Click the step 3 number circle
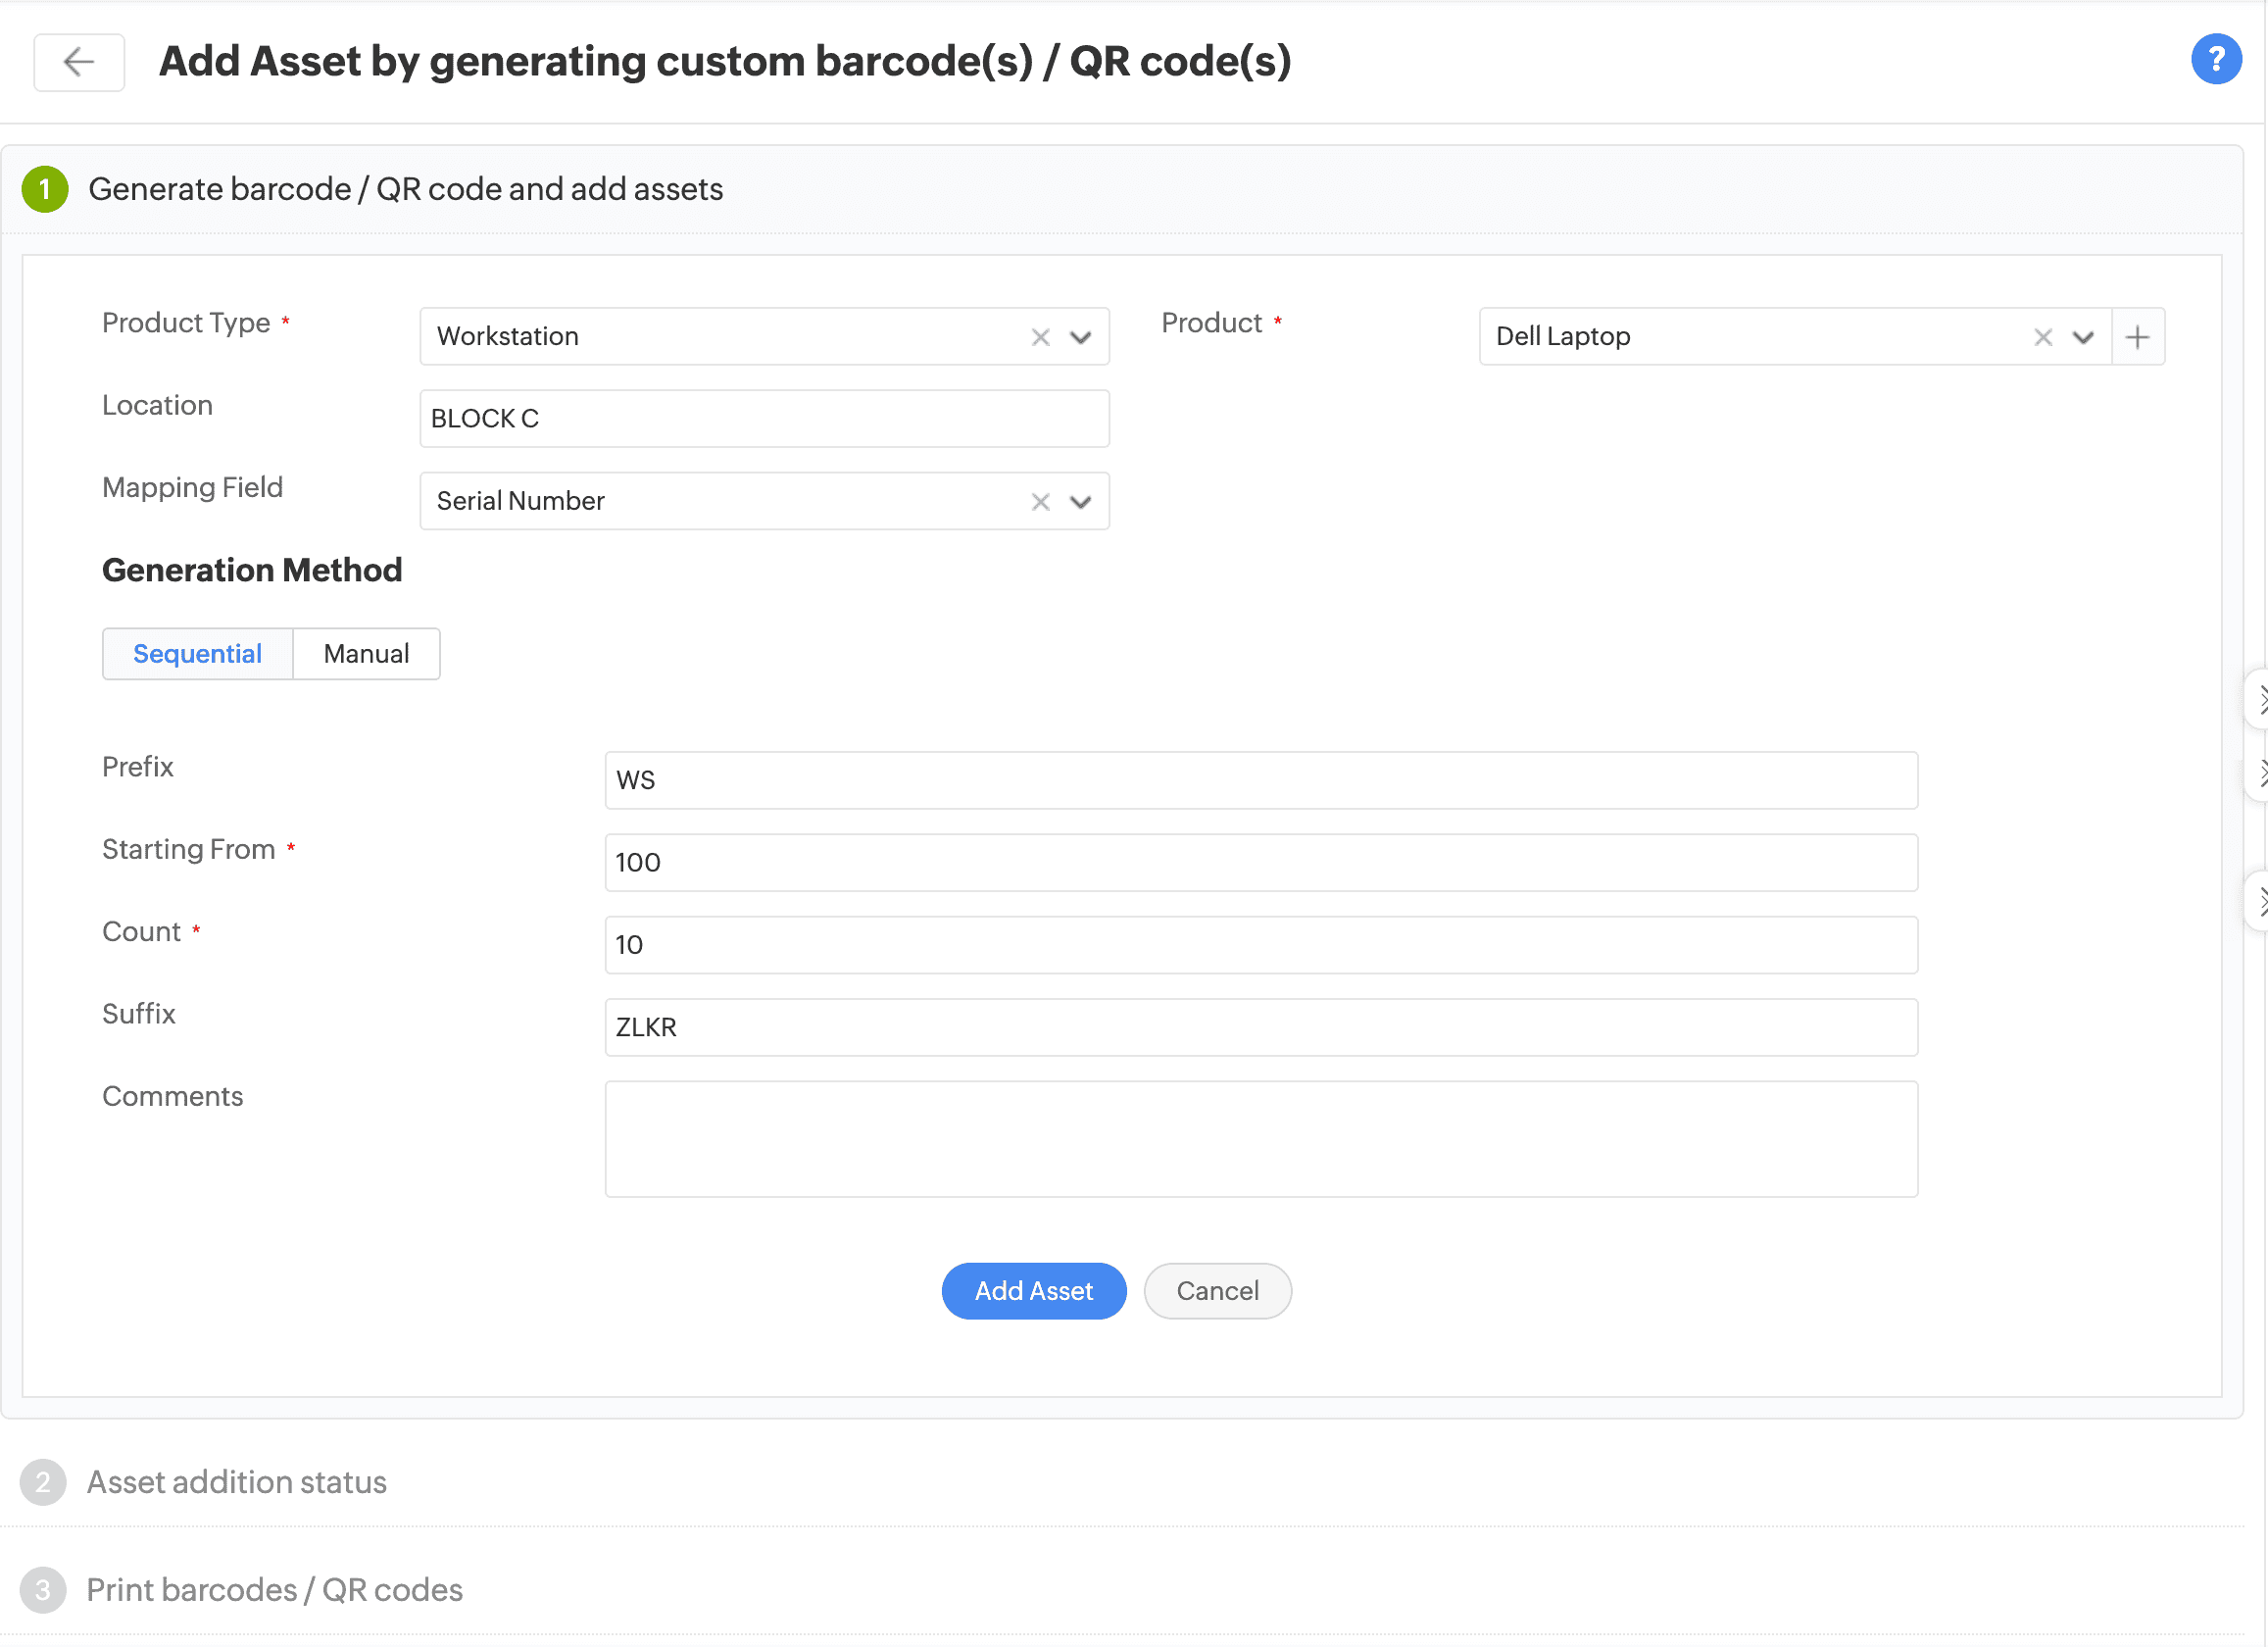 pos(43,1589)
